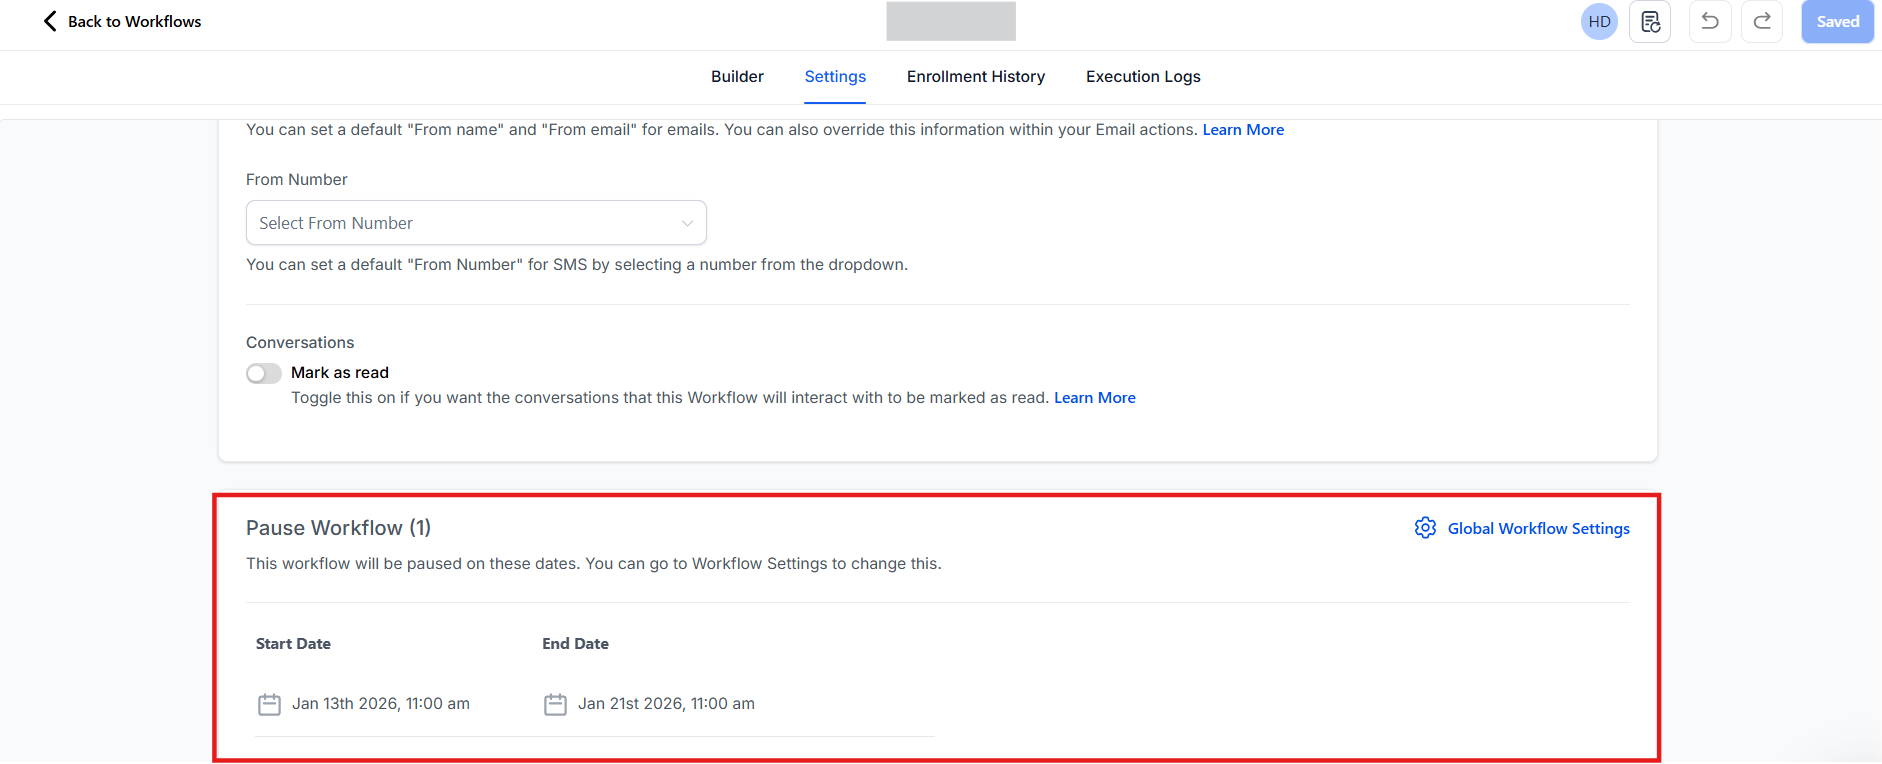Viewport: 1882px width, 764px height.
Task: Open Learn More link for Mark as read
Action: point(1094,398)
